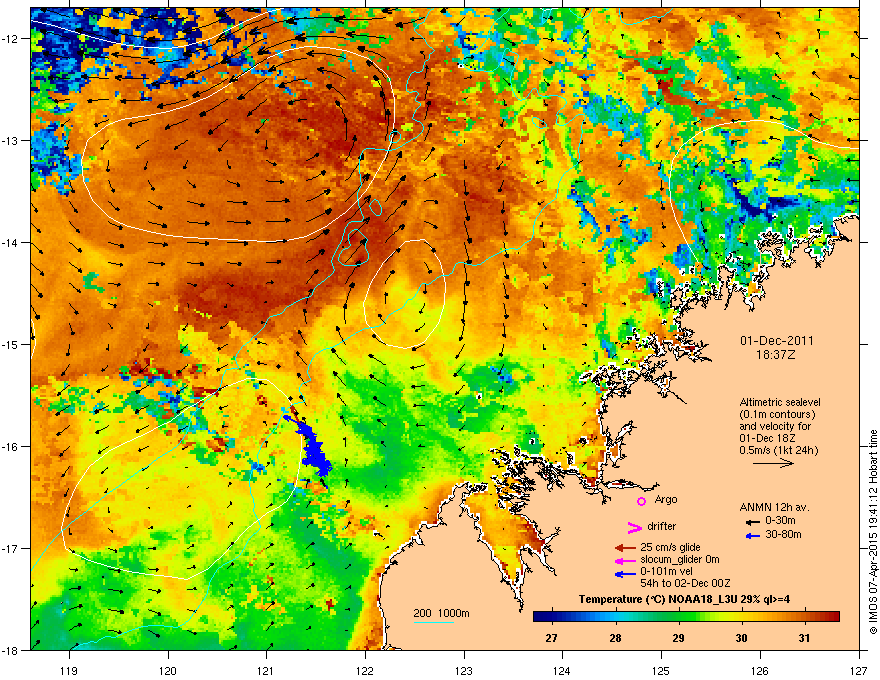Click the 54h to 02-Dec 00Z text
Viewport: 880px width, 680px height.
(x=685, y=583)
